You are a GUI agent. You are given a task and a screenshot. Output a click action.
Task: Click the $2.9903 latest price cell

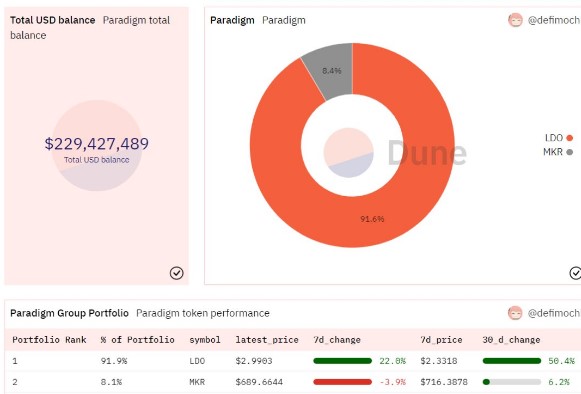tap(254, 361)
